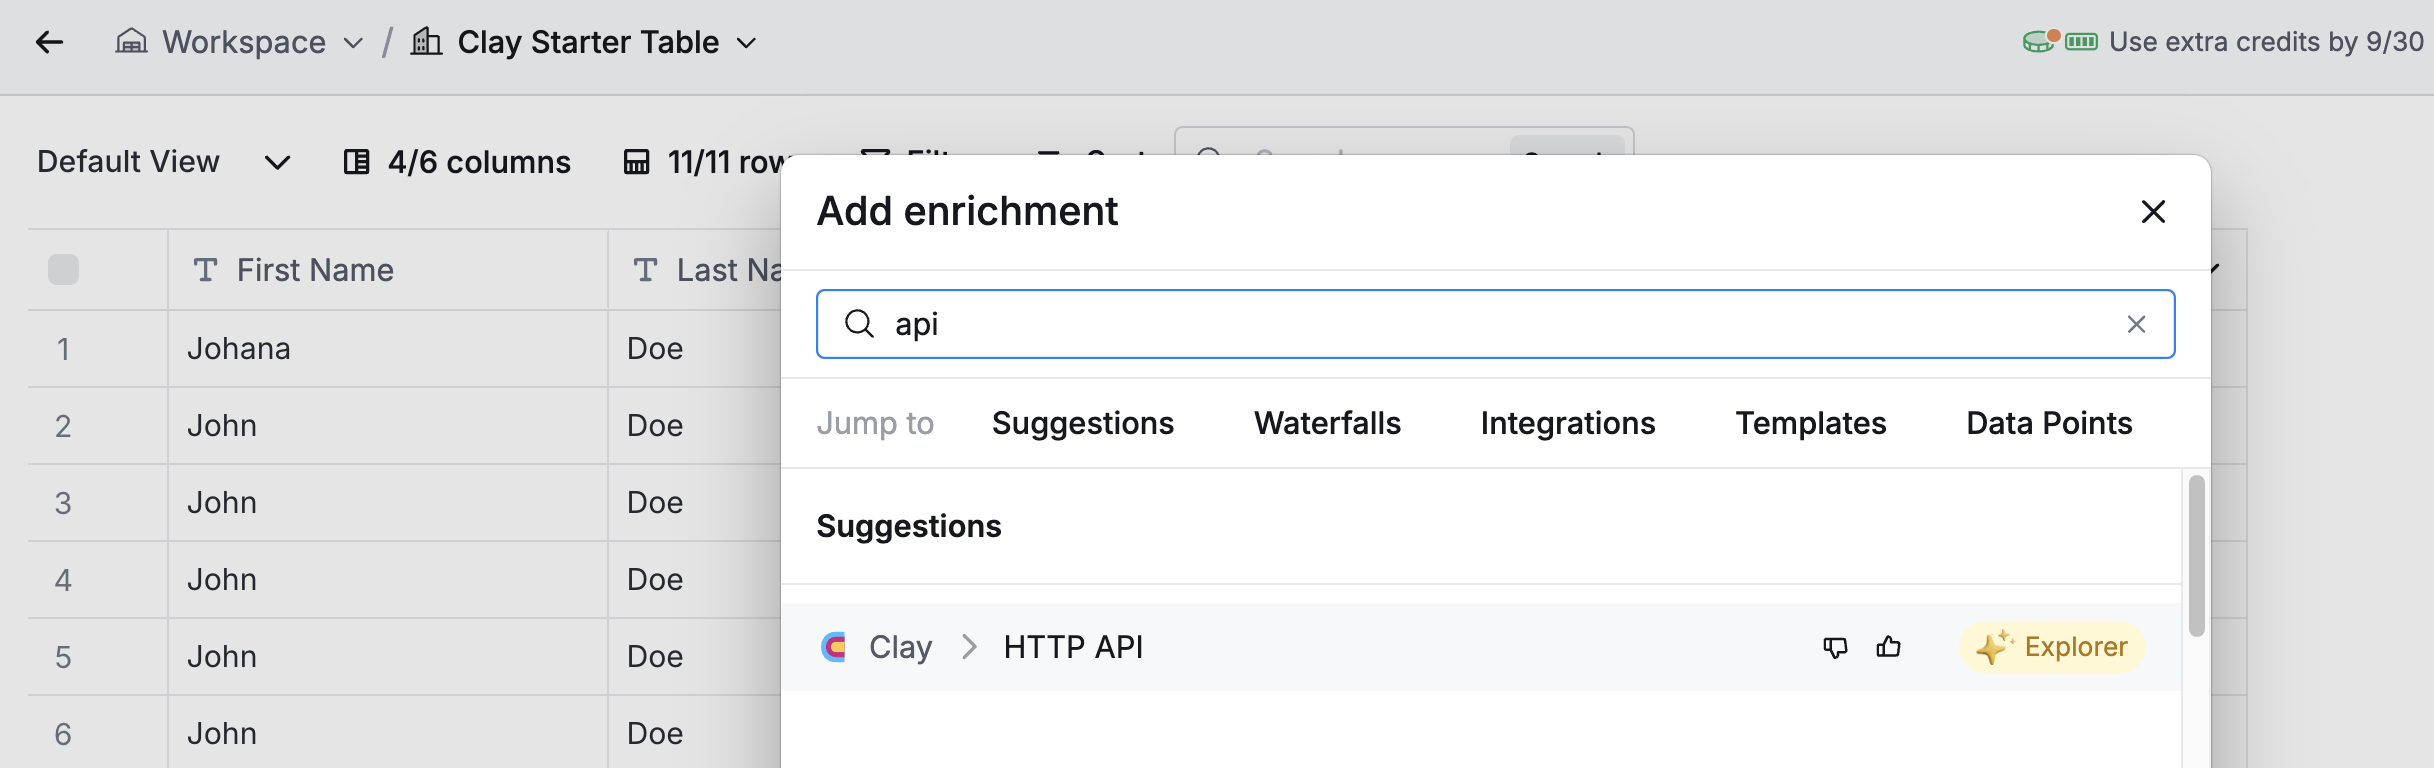Click the back arrow in the header
This screenshot has width=2434, height=768.
(x=49, y=41)
